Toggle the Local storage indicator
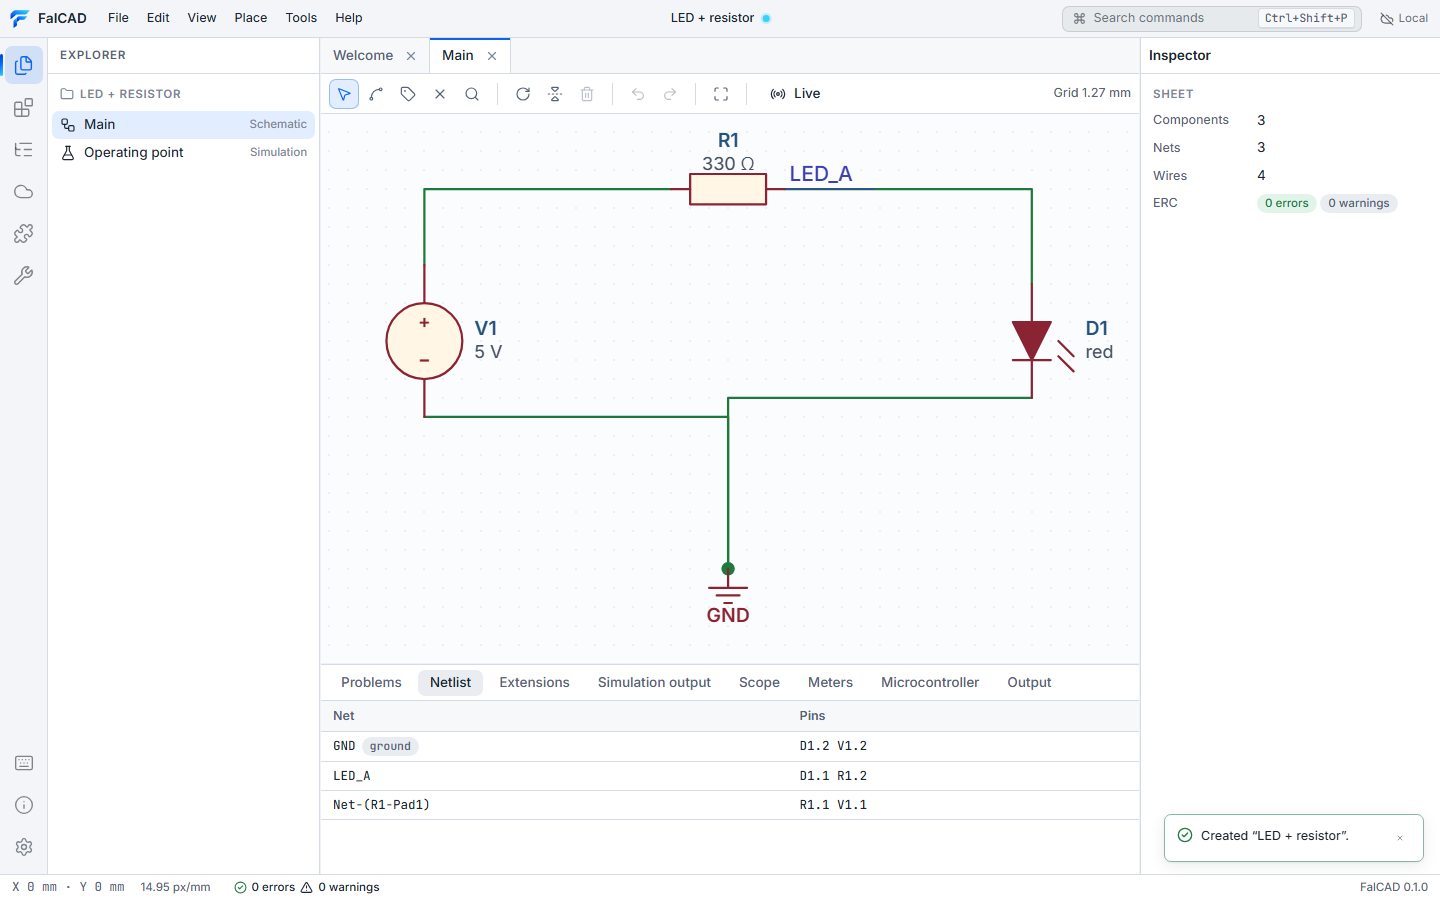 coord(1404,18)
